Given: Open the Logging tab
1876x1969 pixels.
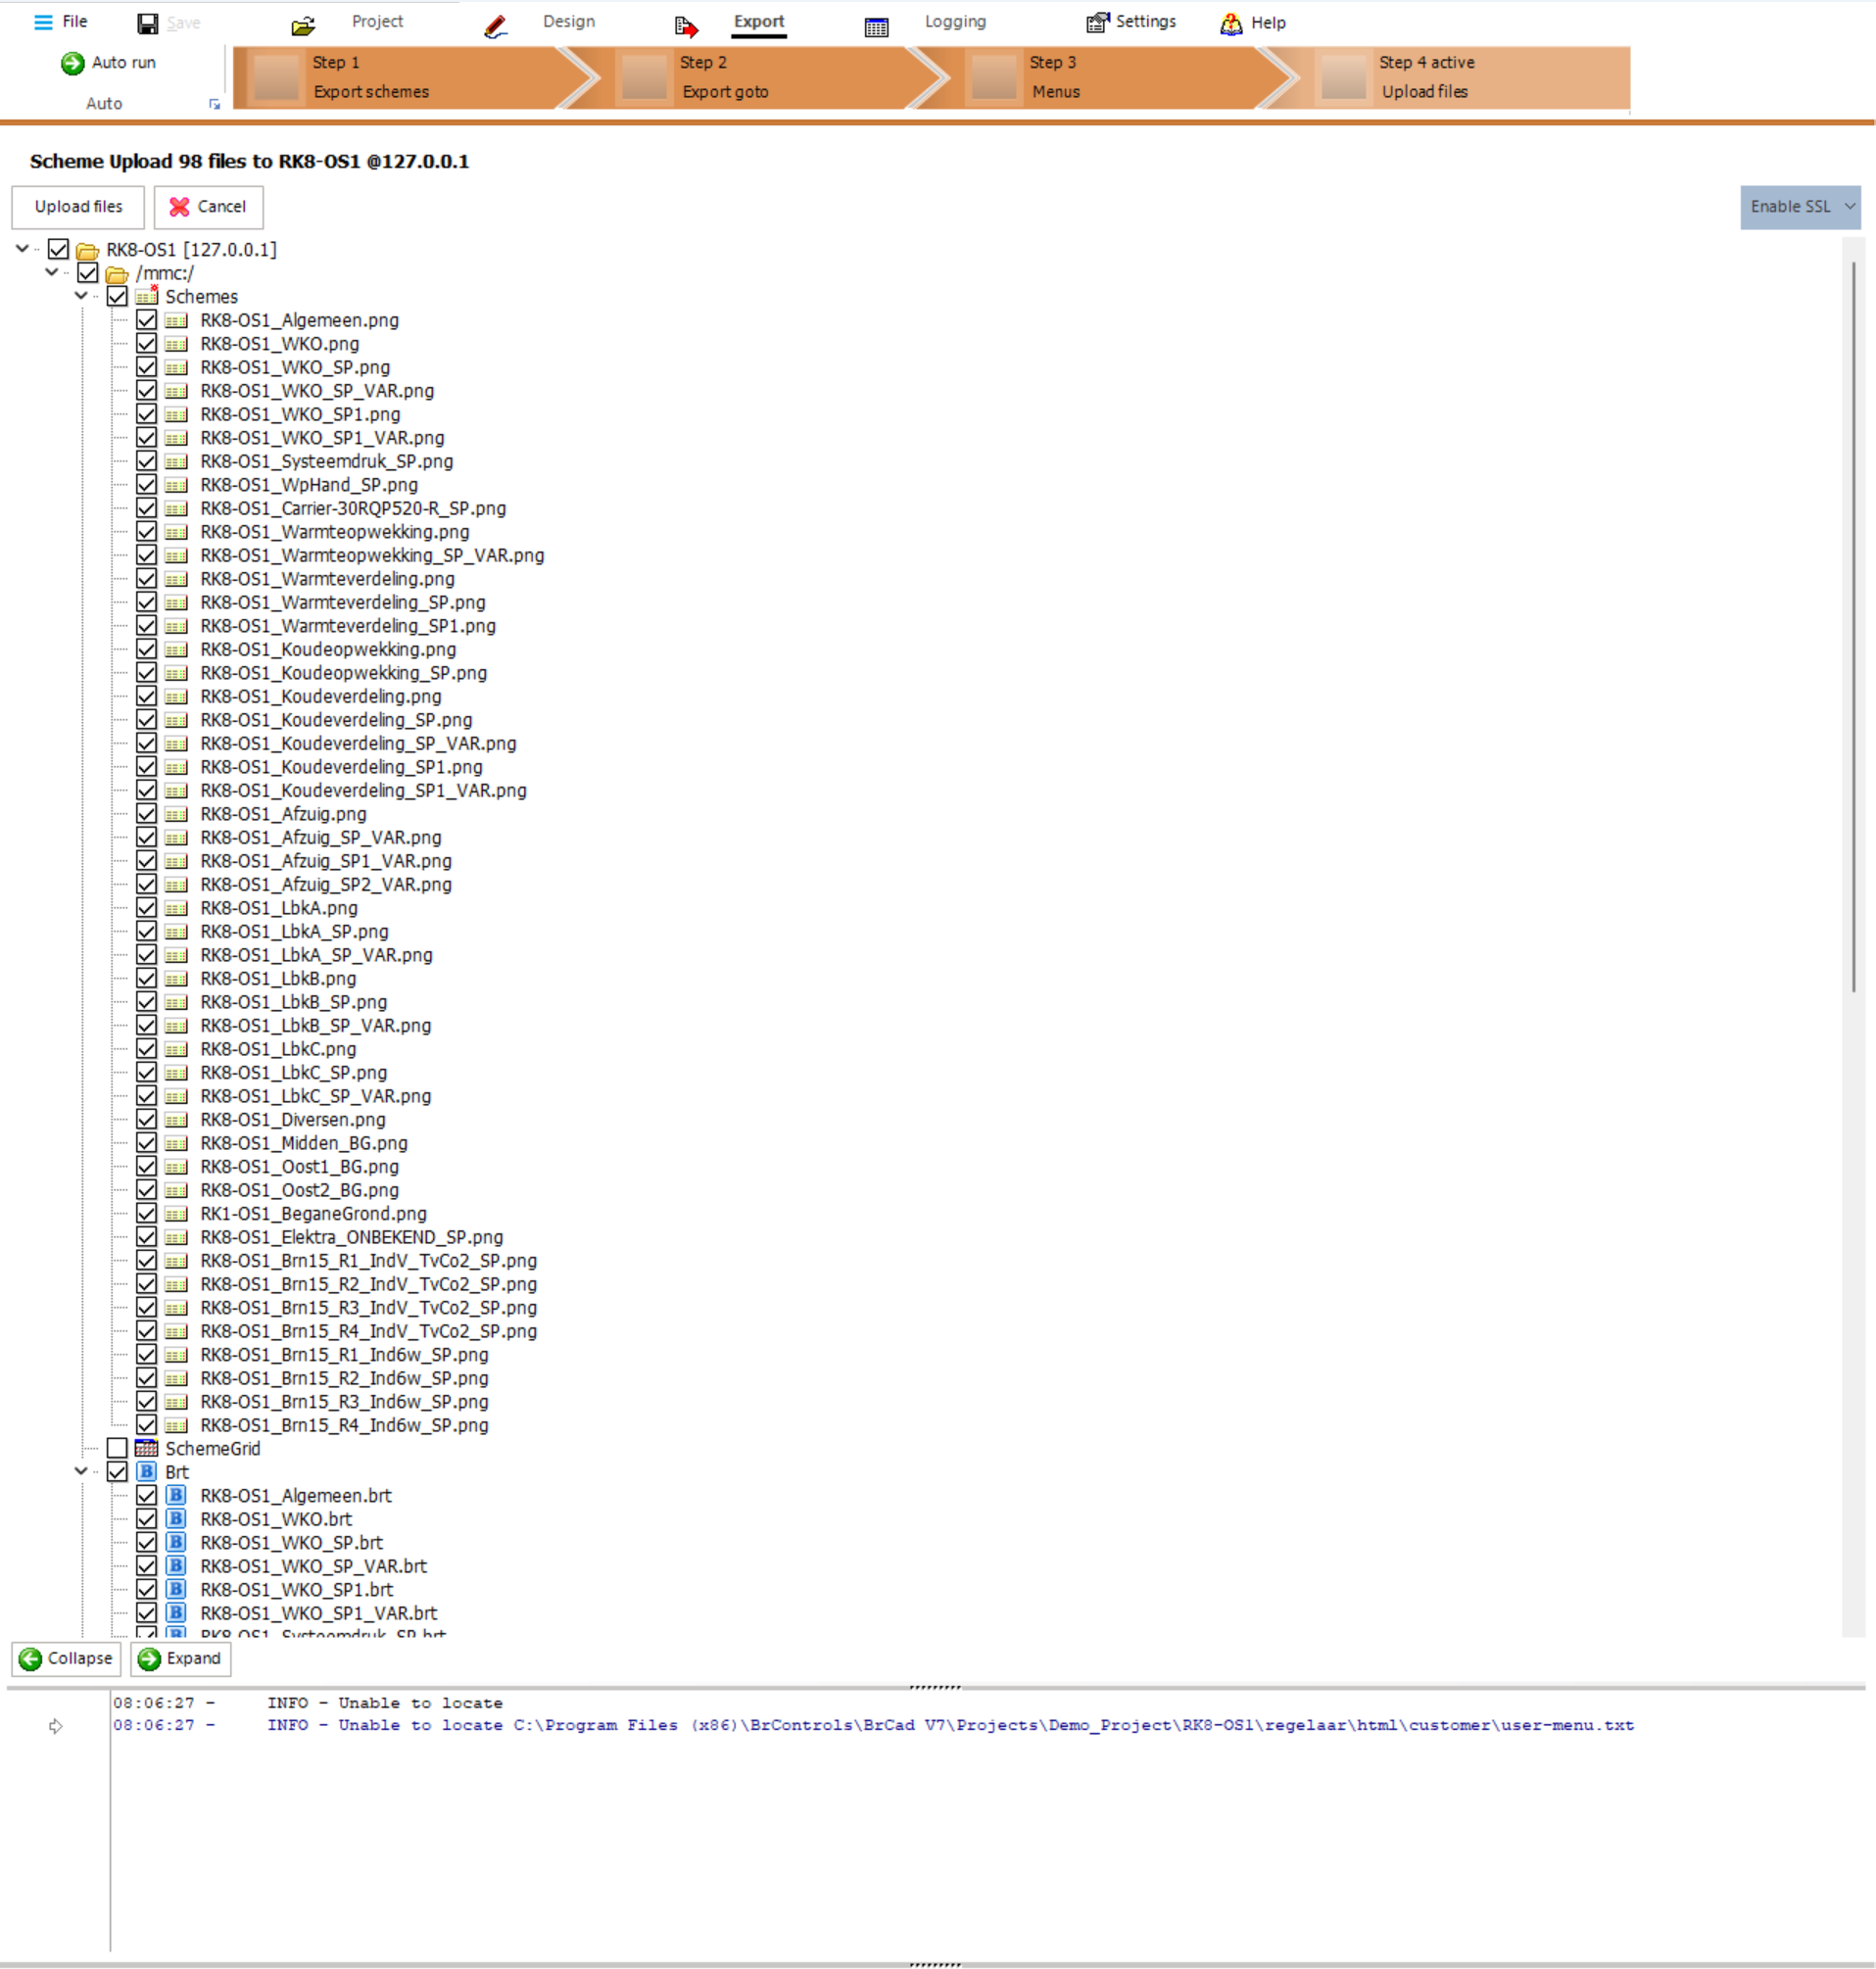Looking at the screenshot, I should [x=955, y=21].
